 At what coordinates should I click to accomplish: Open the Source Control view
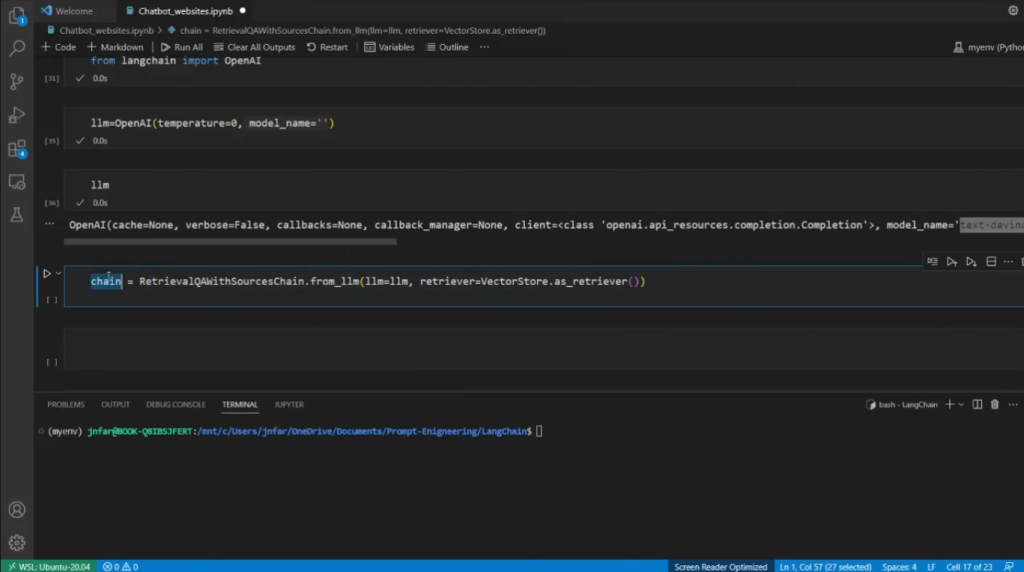click(16, 81)
